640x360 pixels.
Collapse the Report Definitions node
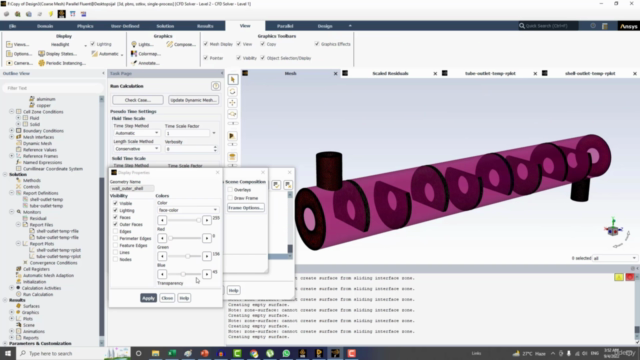pyautogui.click(x=11, y=193)
